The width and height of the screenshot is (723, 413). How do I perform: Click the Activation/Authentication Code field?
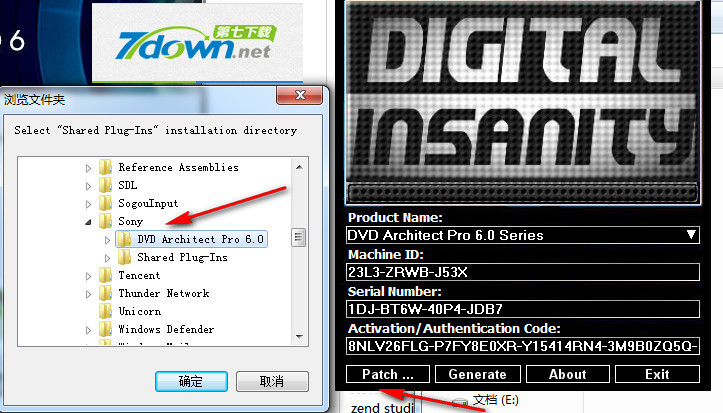(522, 346)
